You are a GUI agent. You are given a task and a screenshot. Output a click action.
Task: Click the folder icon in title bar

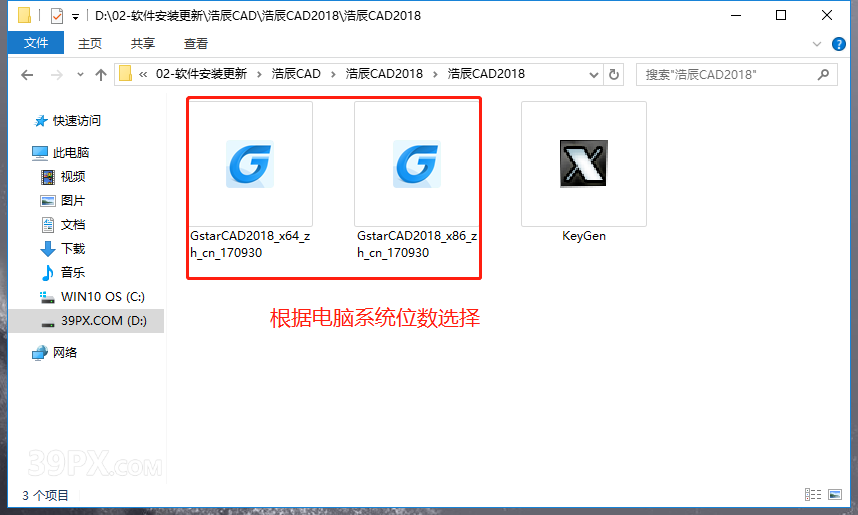[24, 15]
